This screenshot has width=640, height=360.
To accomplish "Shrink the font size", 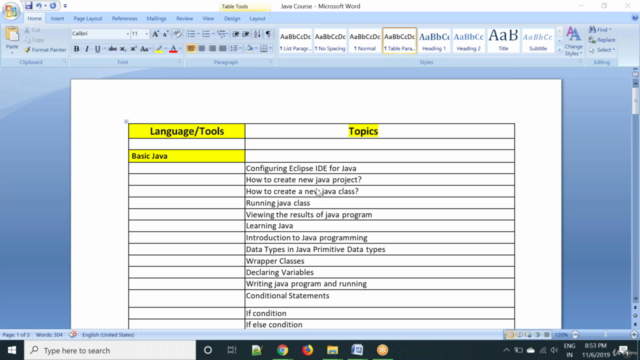I will tap(165, 34).
